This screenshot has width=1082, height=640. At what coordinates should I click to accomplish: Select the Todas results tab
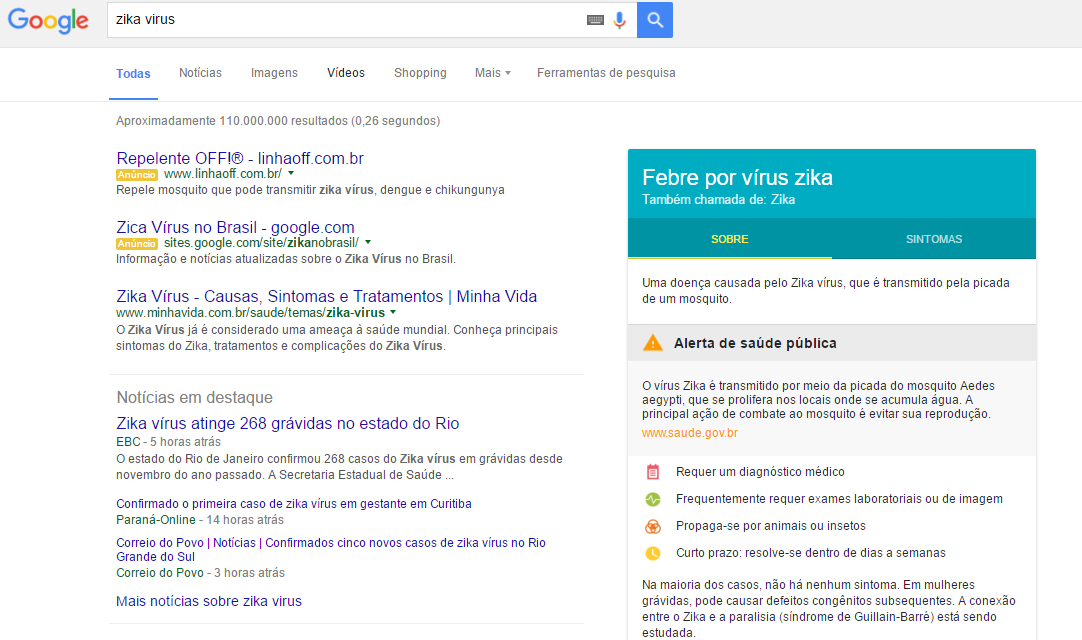[133, 74]
